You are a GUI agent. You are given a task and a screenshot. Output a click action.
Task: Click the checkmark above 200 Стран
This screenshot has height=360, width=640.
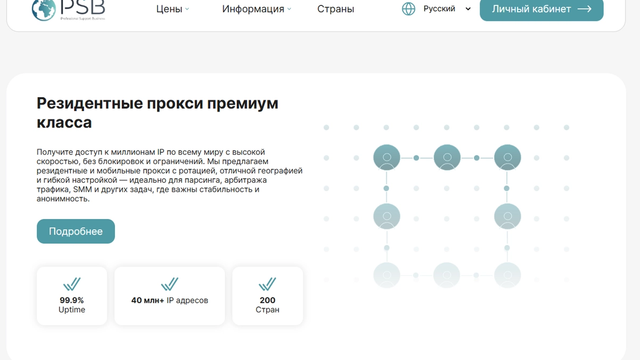(267, 284)
